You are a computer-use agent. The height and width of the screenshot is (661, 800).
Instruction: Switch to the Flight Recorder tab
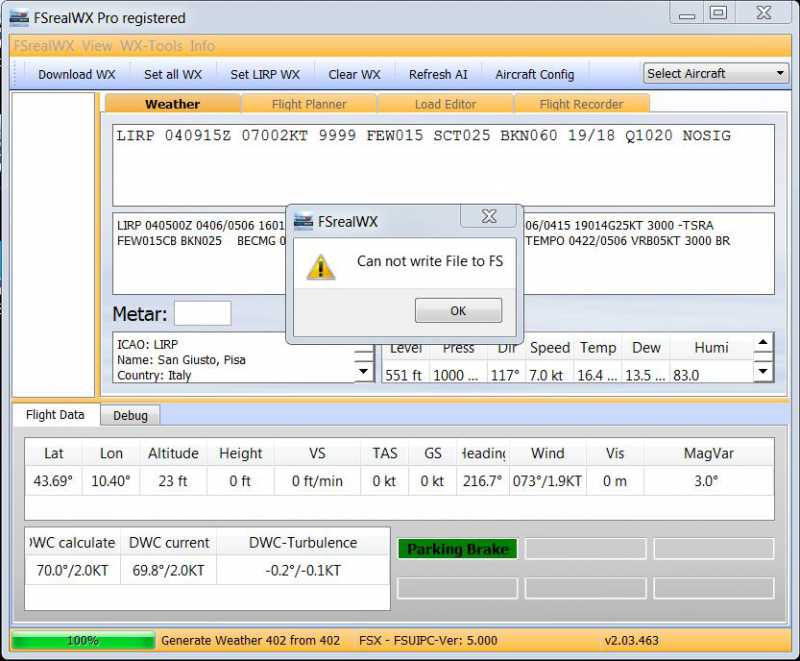581,104
